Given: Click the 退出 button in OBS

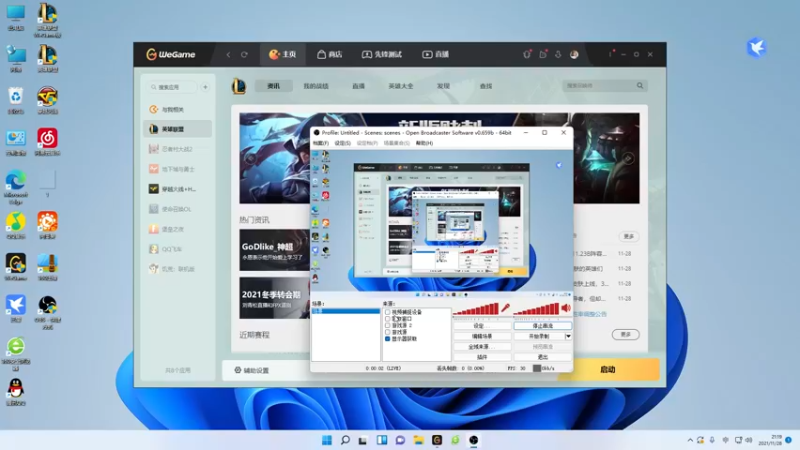Looking at the screenshot, I should coord(542,357).
